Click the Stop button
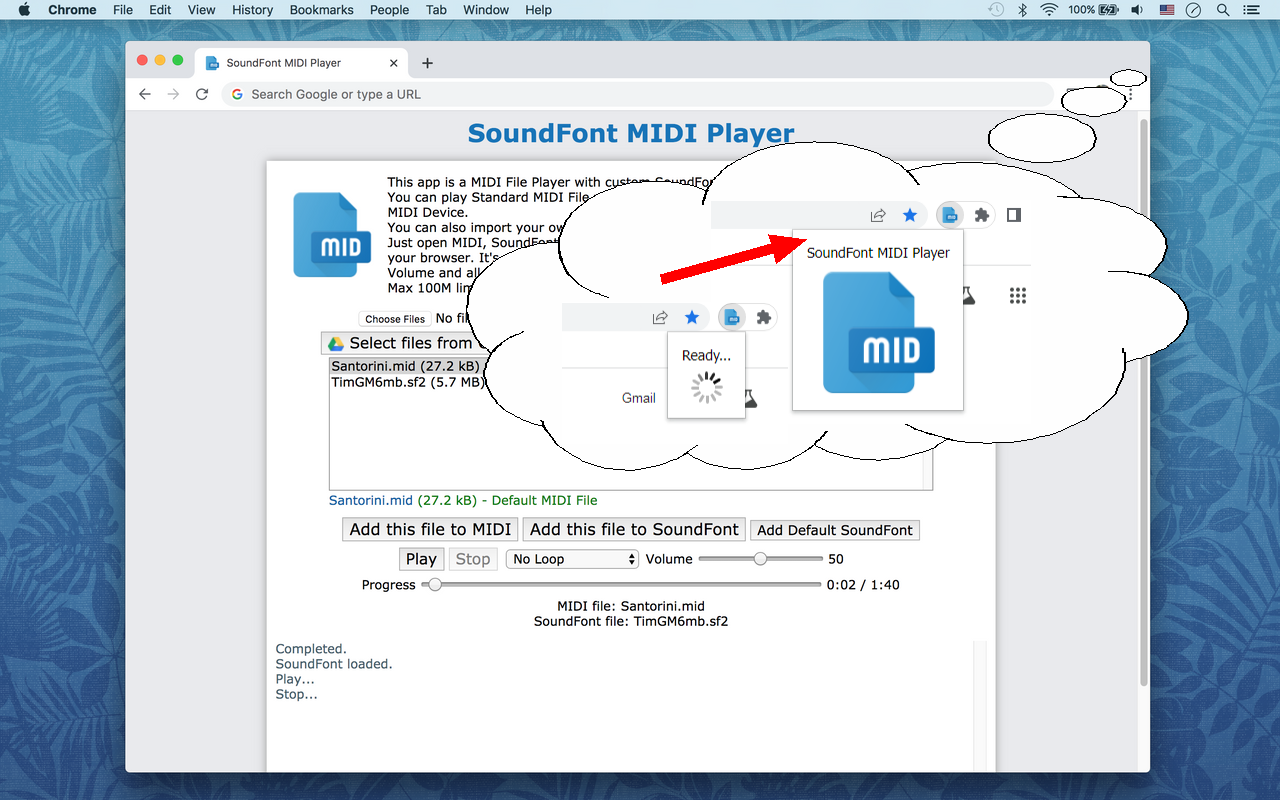Image resolution: width=1280 pixels, height=800 pixels. 473,559
